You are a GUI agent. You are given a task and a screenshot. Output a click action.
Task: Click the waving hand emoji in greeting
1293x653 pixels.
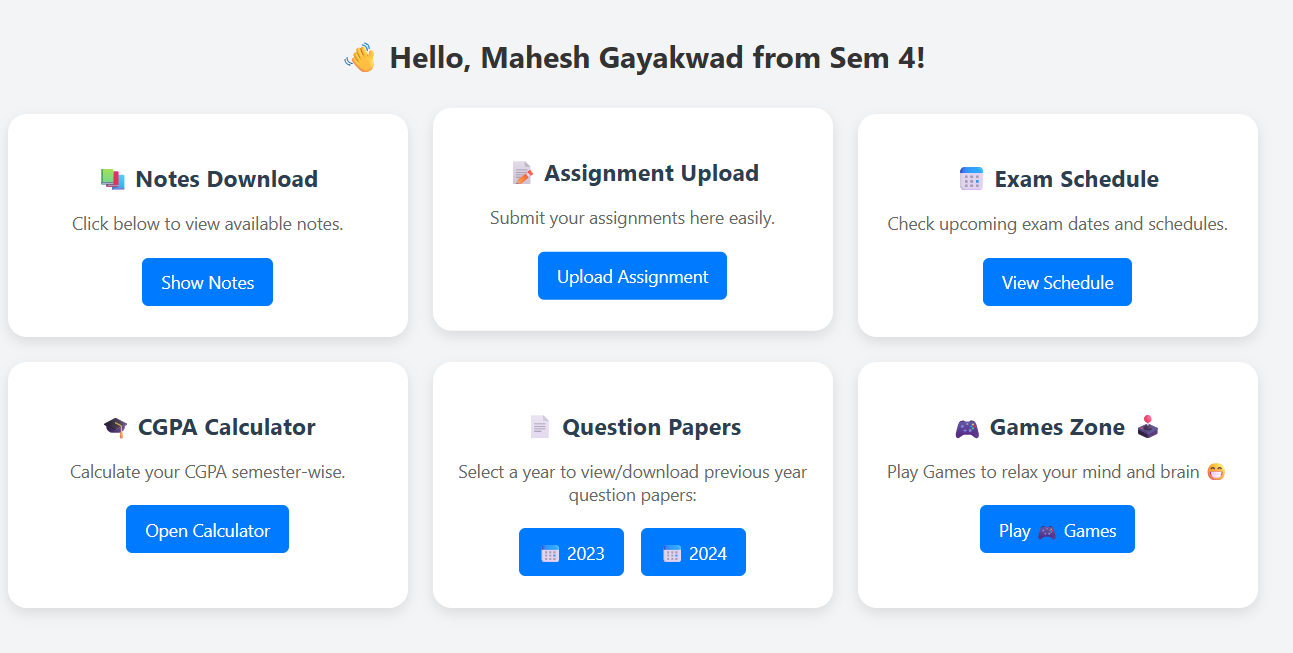coord(359,58)
